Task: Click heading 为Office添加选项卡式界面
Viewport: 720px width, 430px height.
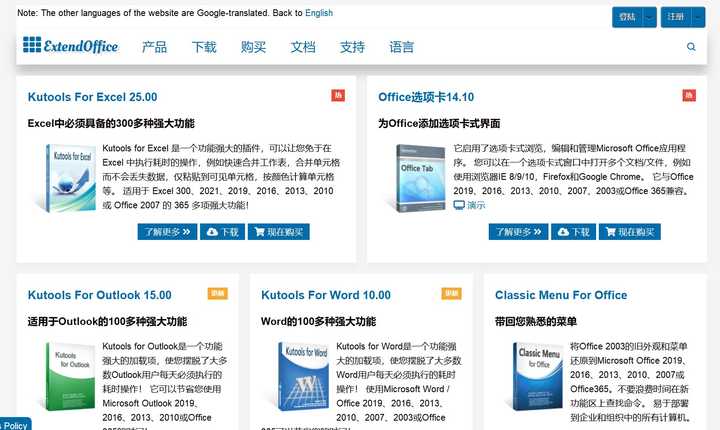Action: pos(439,123)
